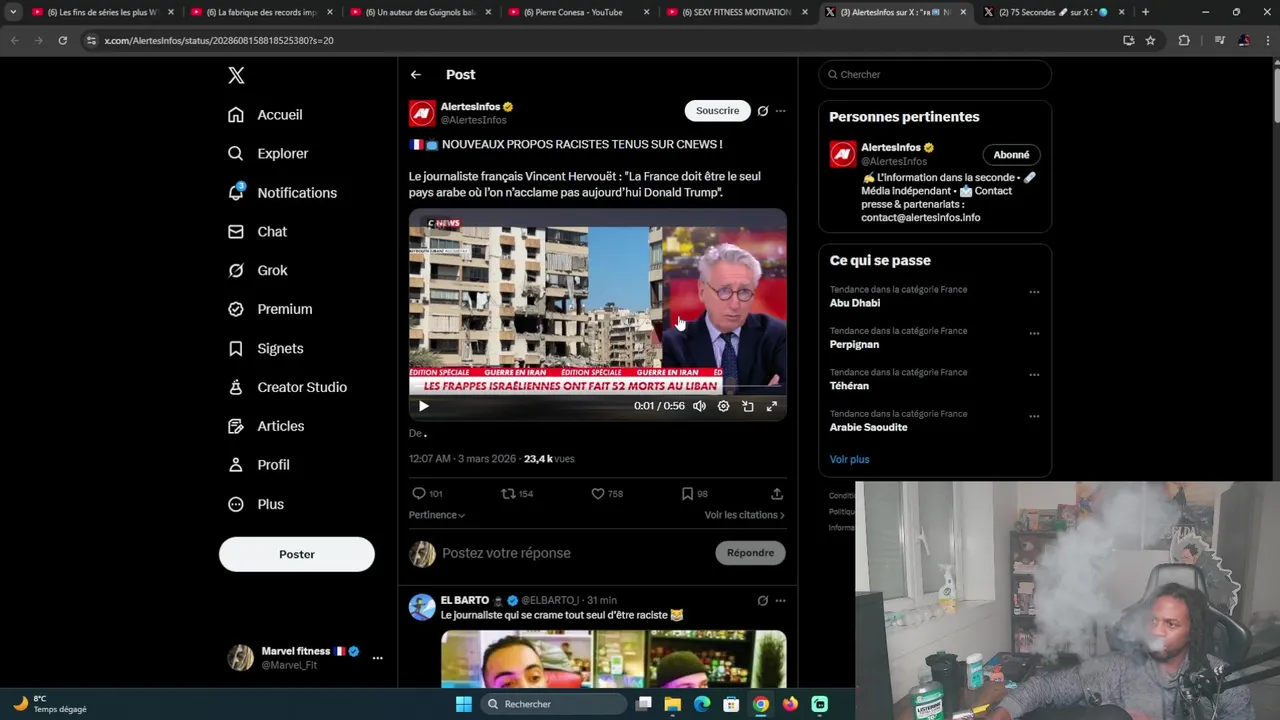Open Notifications page
1280x720 pixels.
[x=282, y=193]
